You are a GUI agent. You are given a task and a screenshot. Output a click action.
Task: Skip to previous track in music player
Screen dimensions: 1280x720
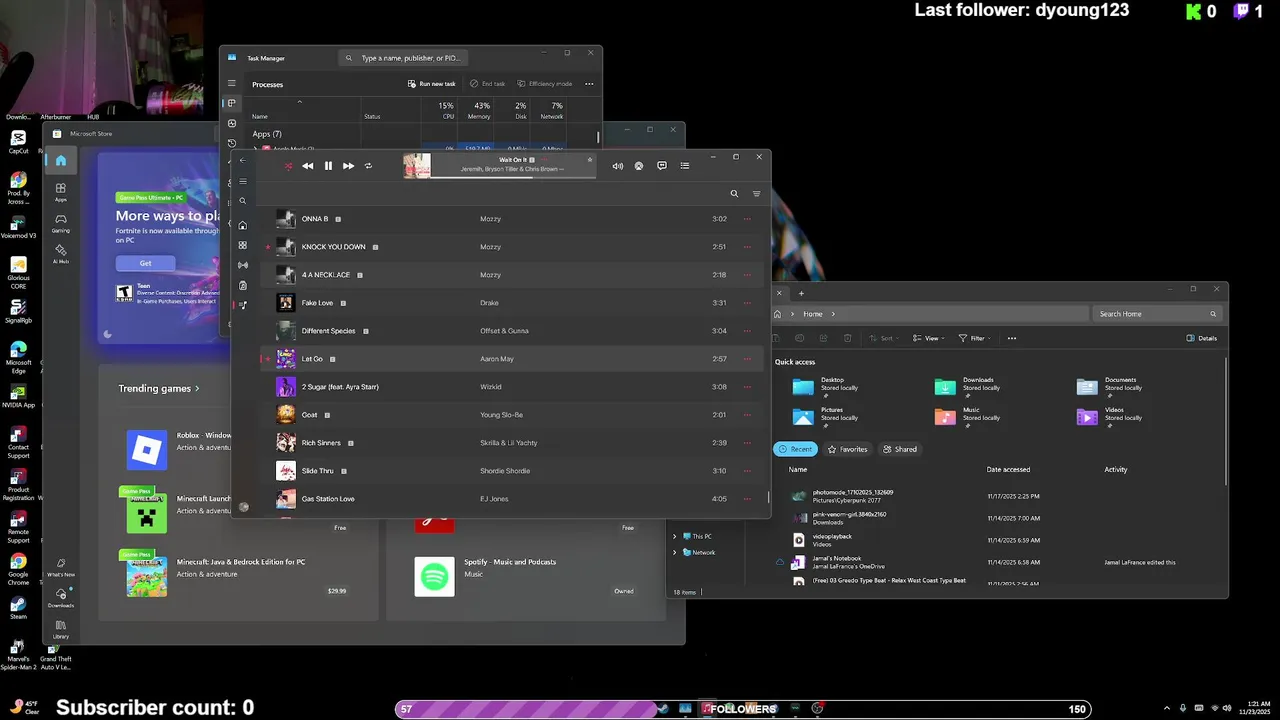pyautogui.click(x=308, y=166)
